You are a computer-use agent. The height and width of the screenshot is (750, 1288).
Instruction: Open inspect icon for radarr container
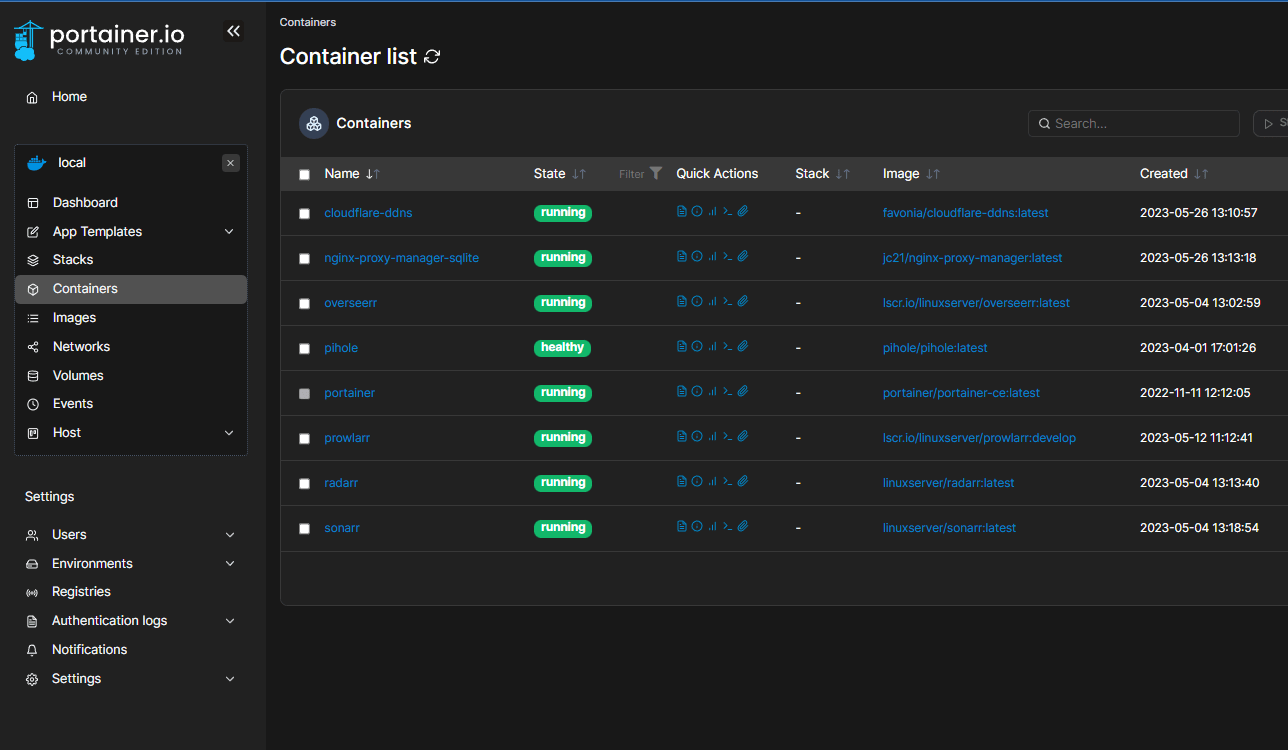(x=697, y=482)
